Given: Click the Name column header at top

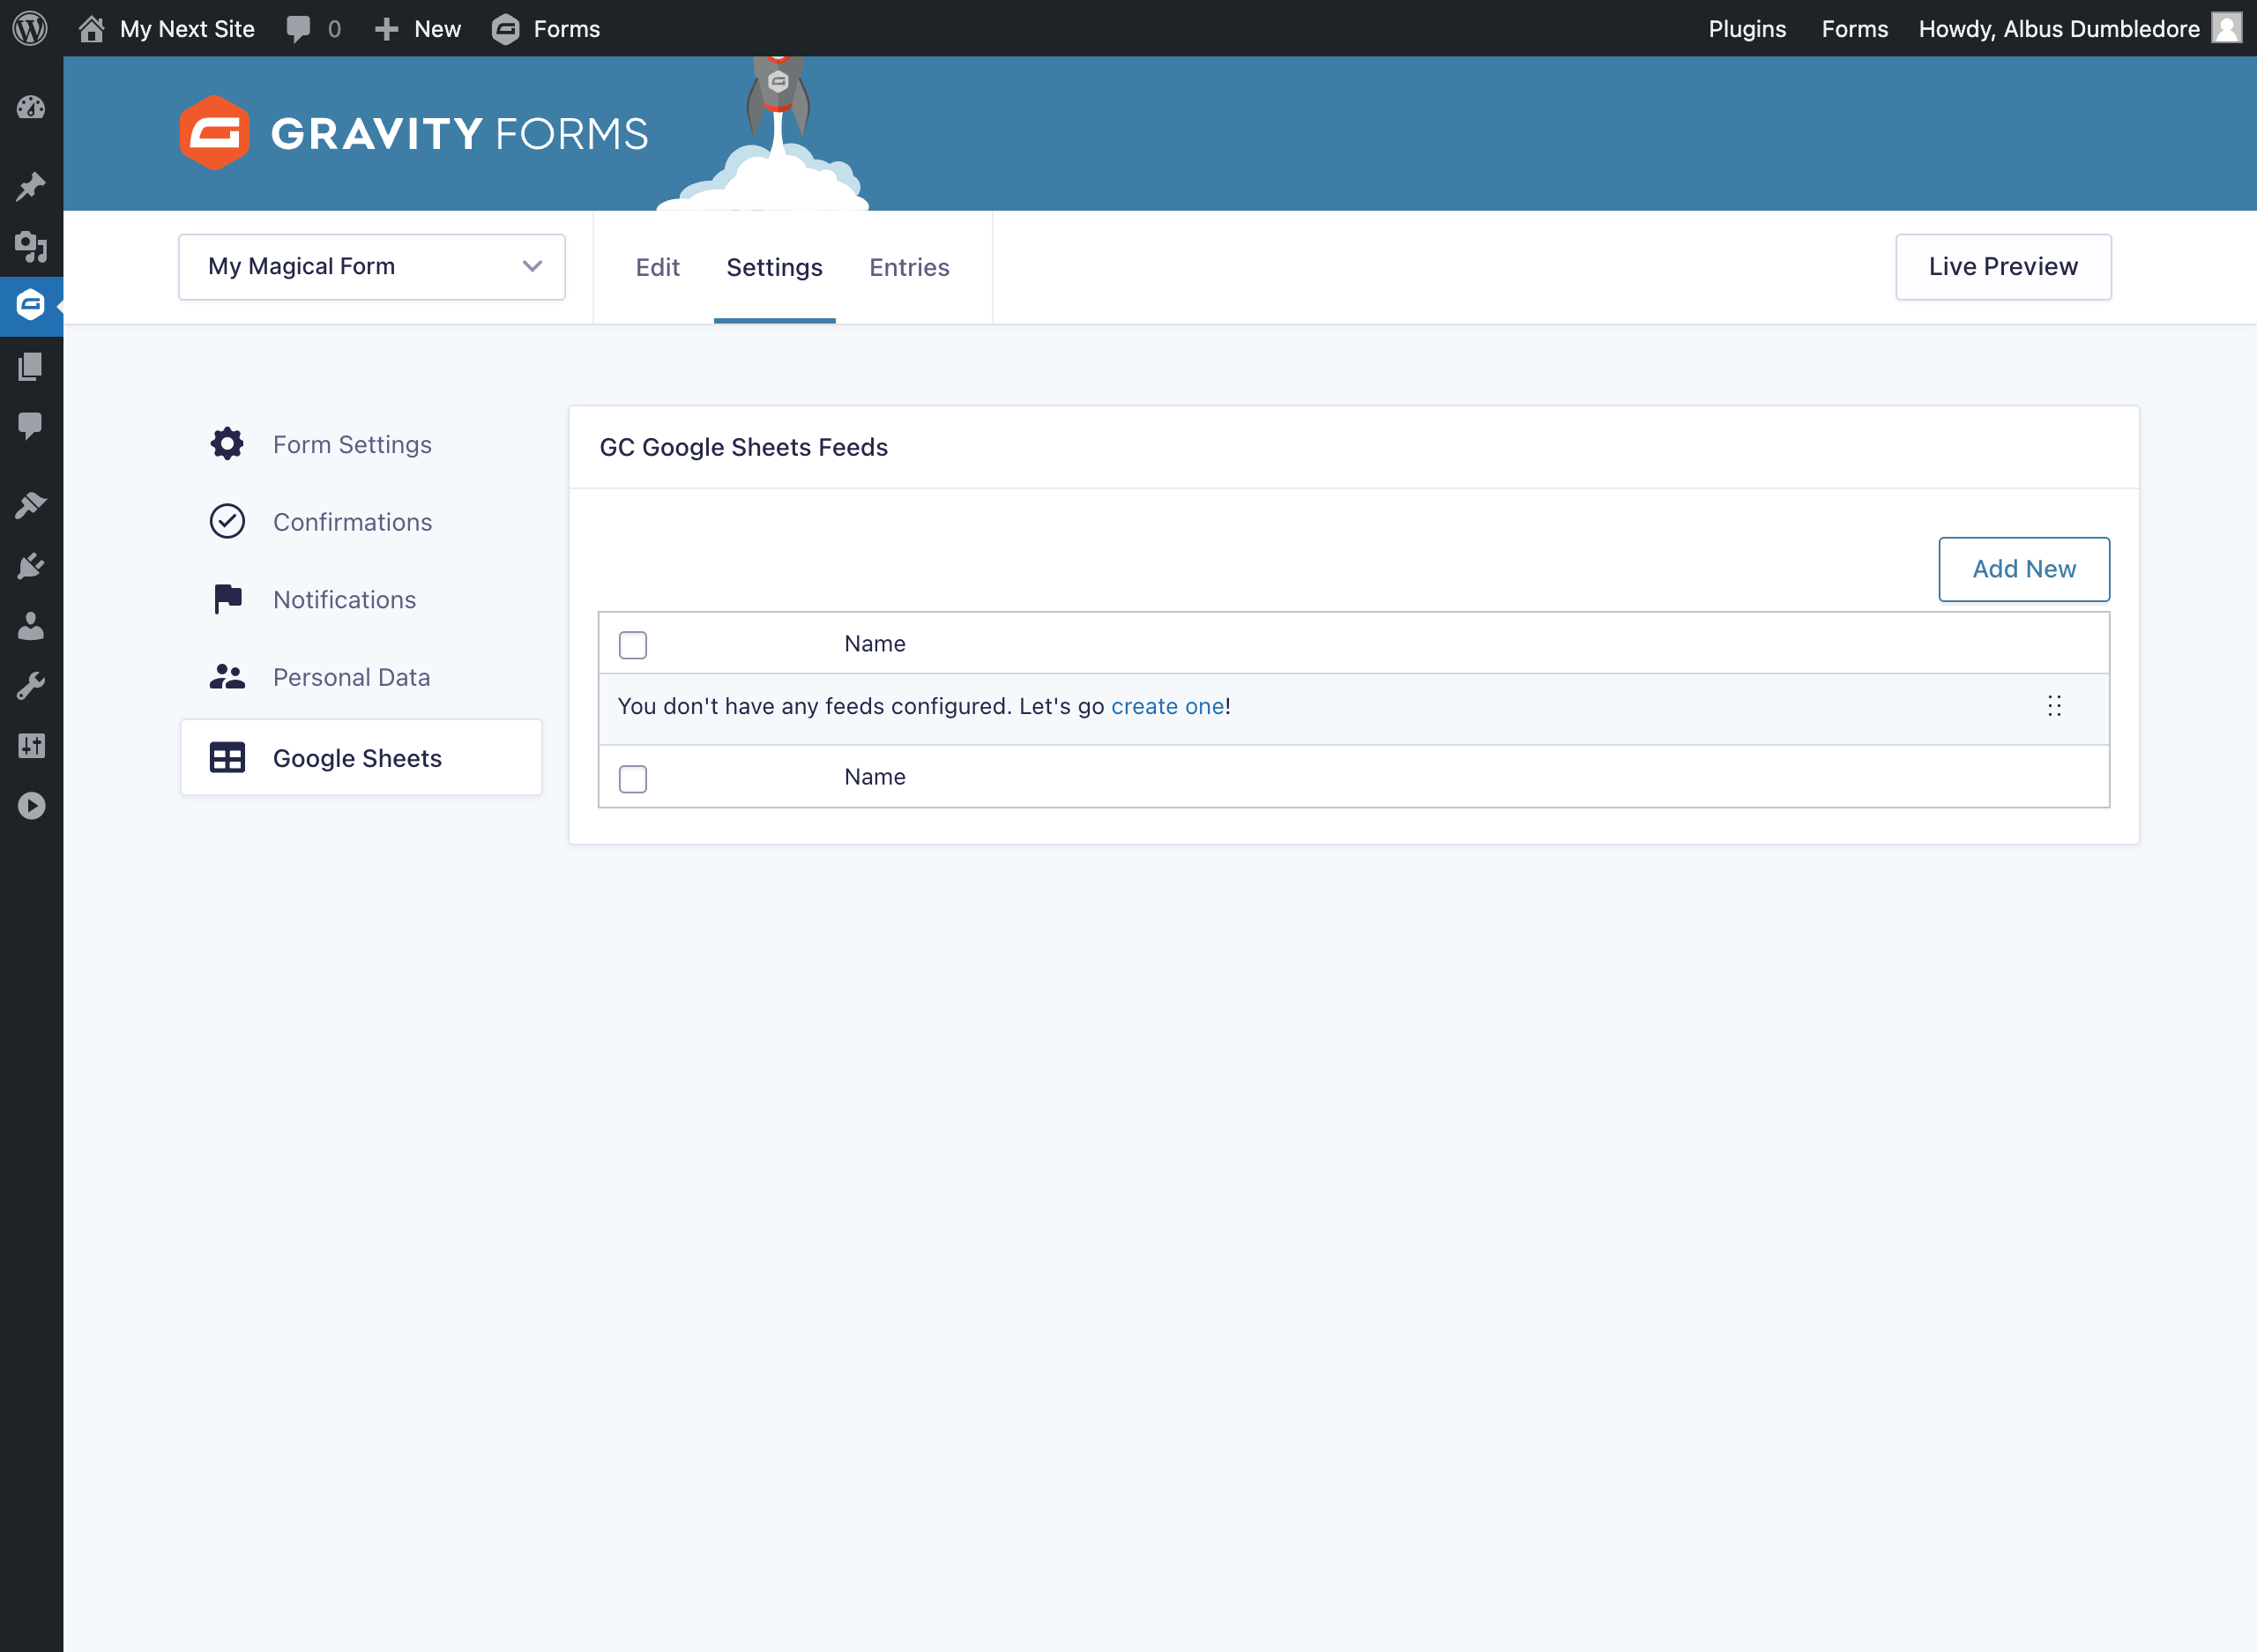Looking at the screenshot, I should coord(875,644).
